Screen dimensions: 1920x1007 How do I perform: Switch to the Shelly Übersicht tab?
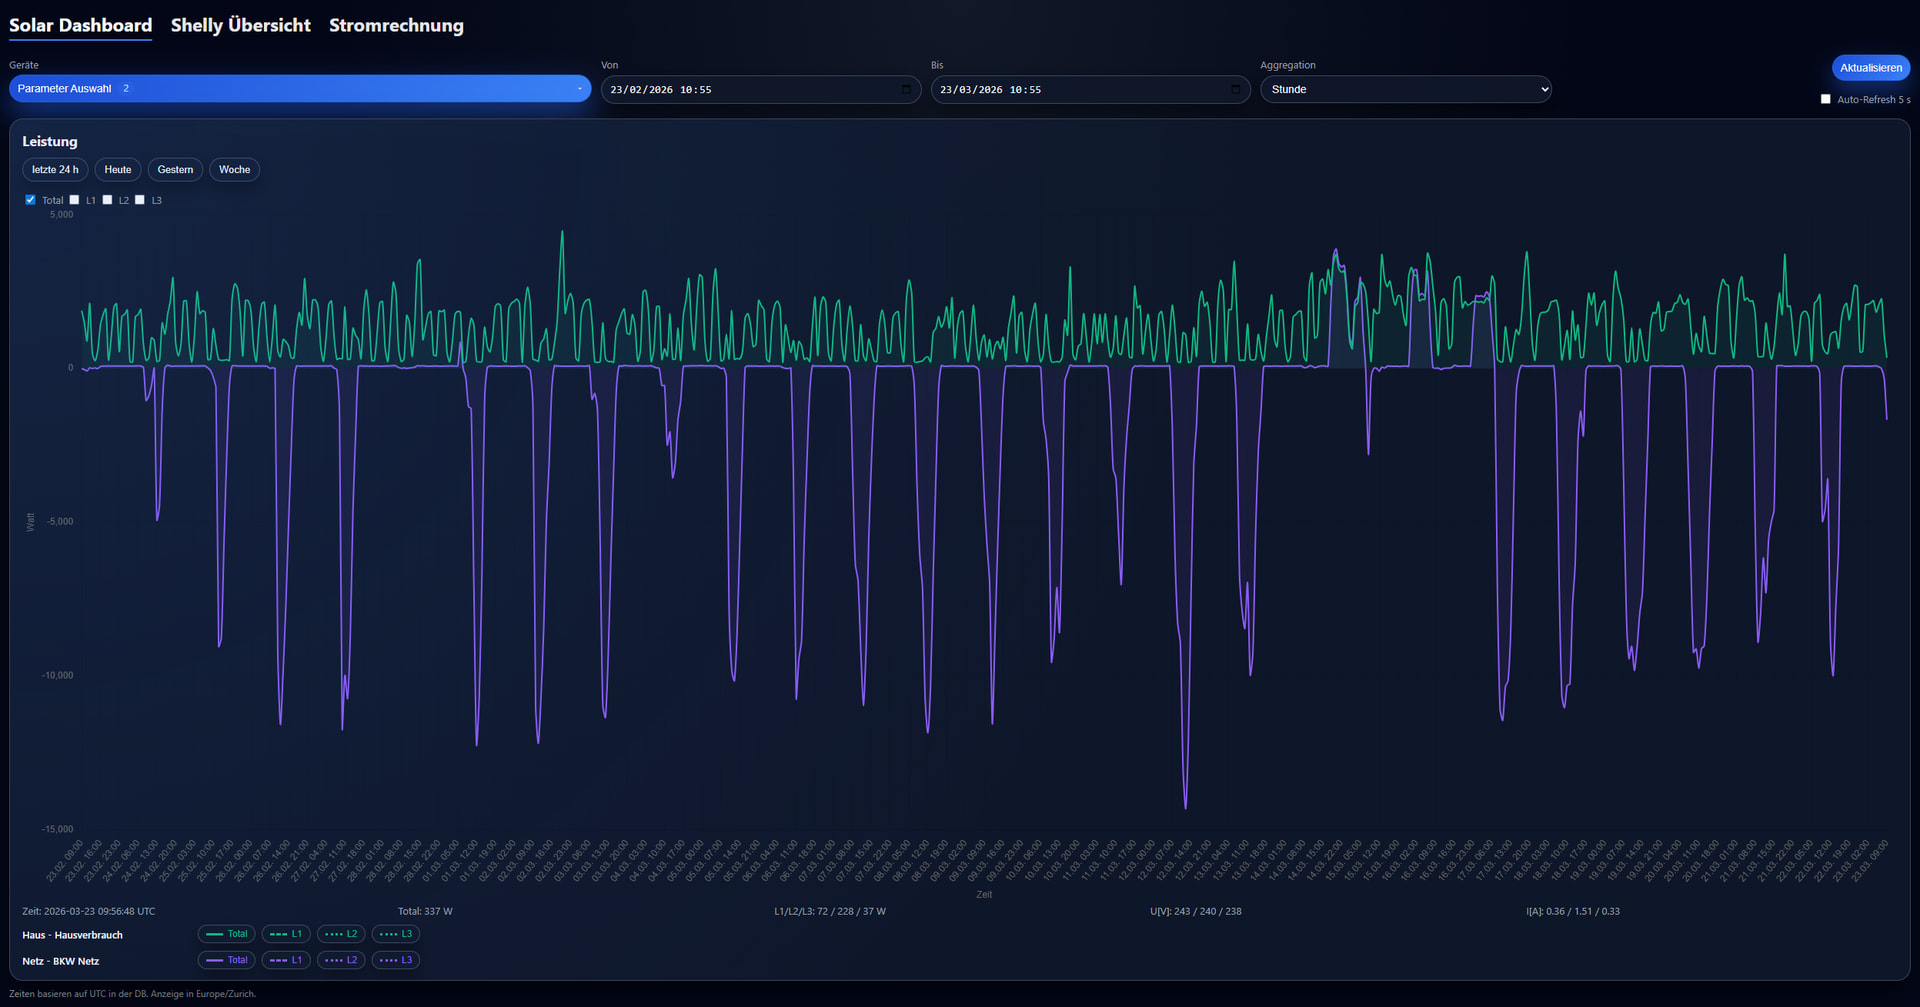click(x=240, y=25)
